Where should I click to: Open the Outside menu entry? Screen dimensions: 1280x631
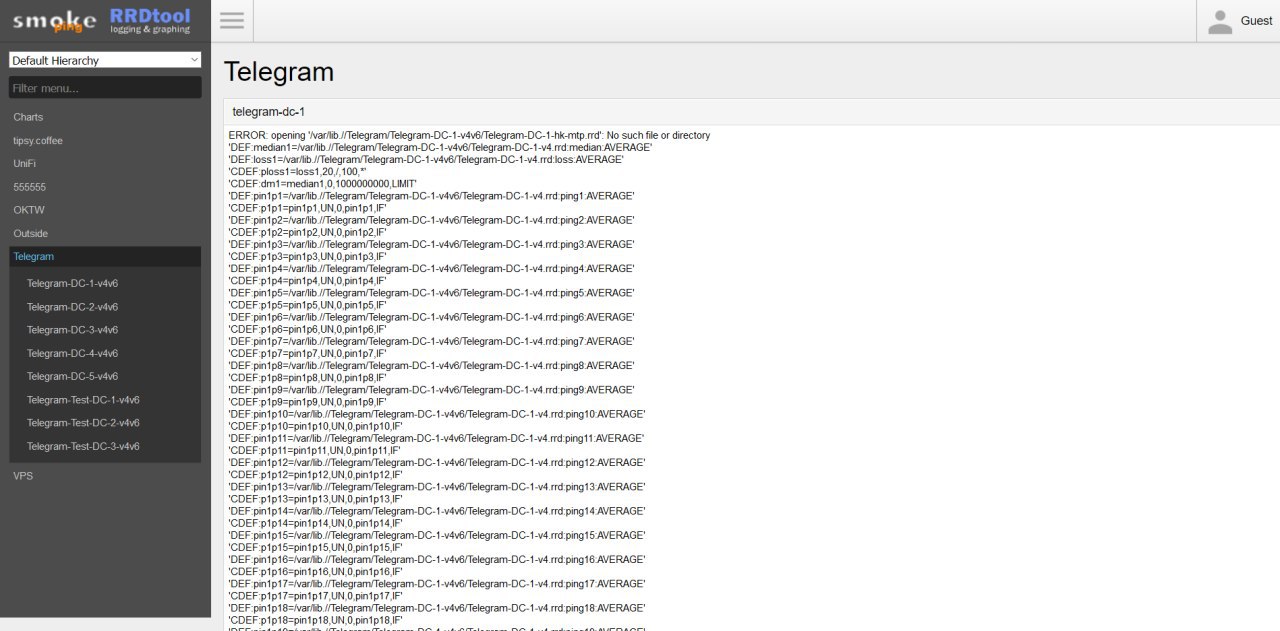coord(30,233)
